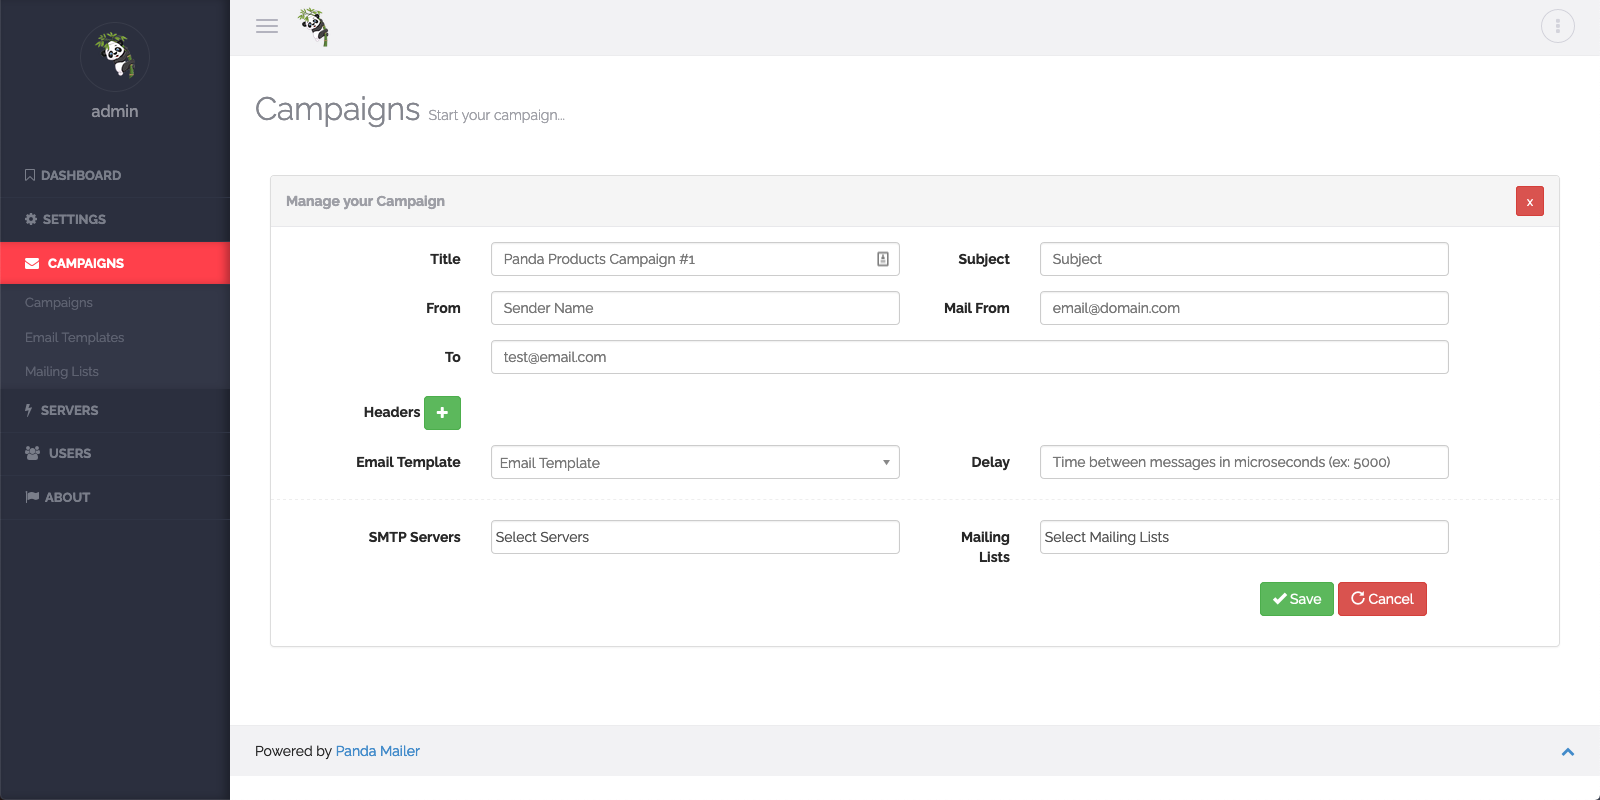
Task: Focus the Subject input field
Action: click(x=1243, y=259)
